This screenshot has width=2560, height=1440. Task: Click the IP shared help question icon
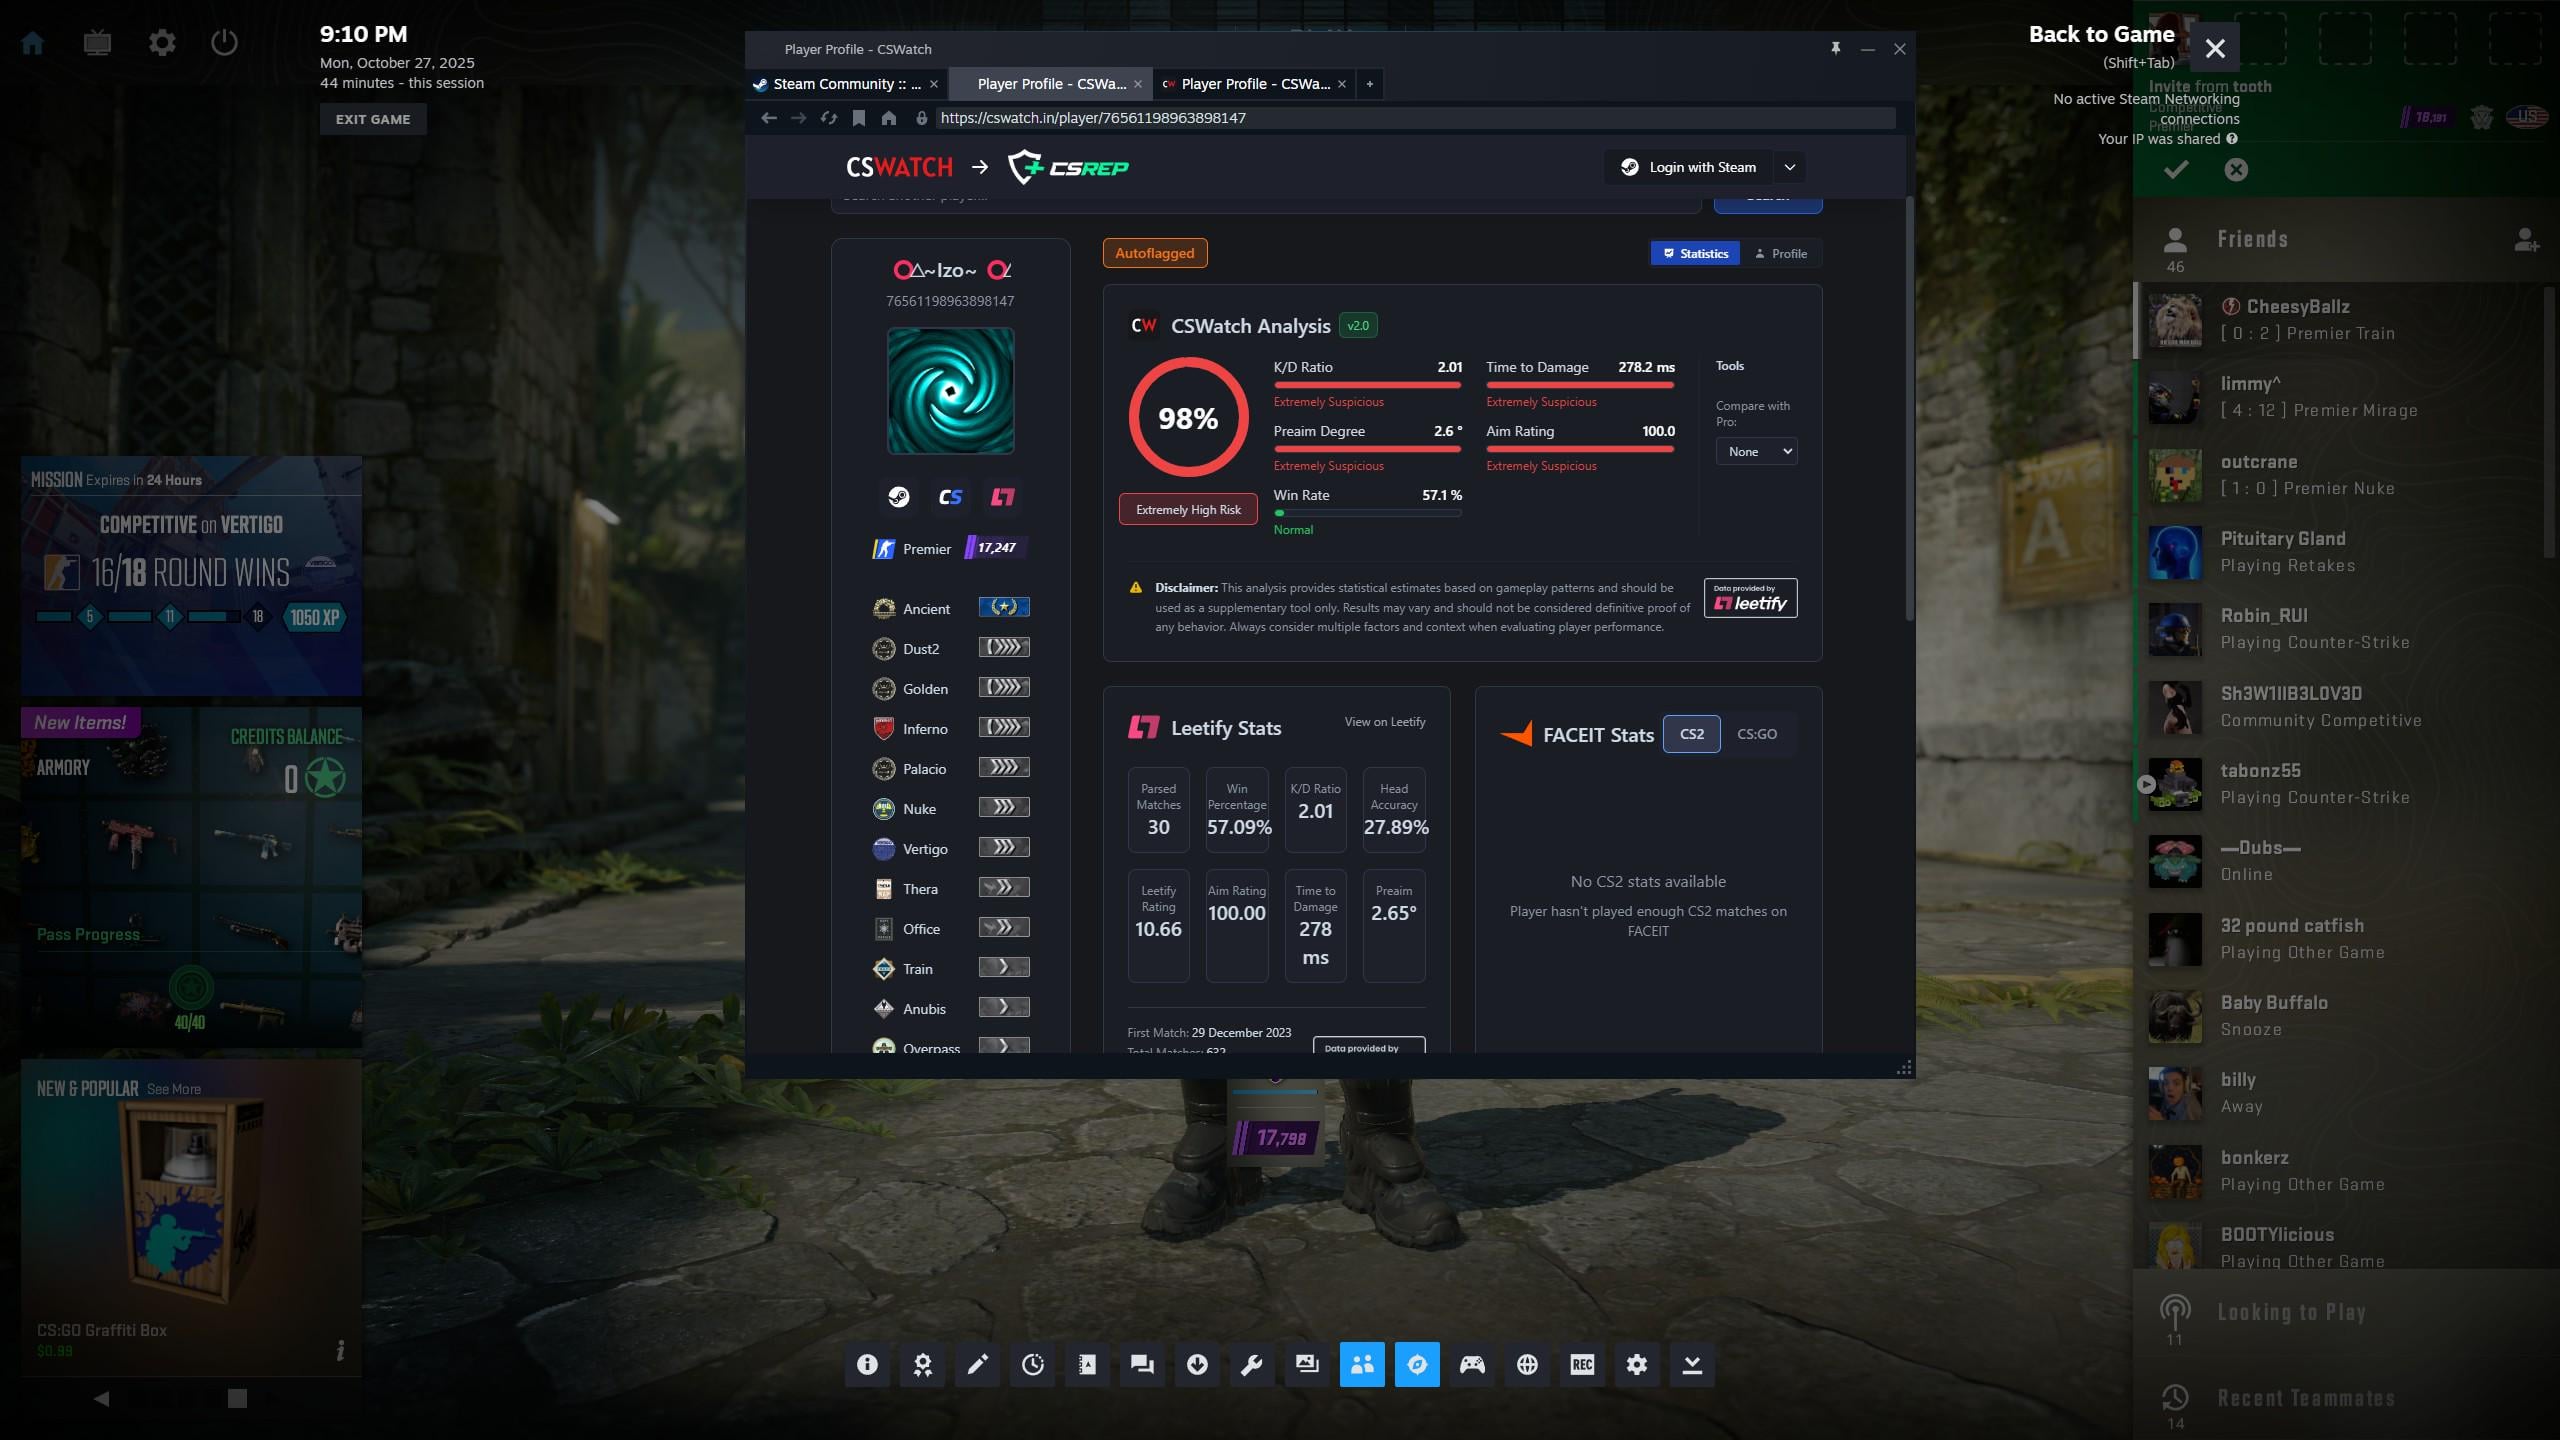coord(2232,139)
